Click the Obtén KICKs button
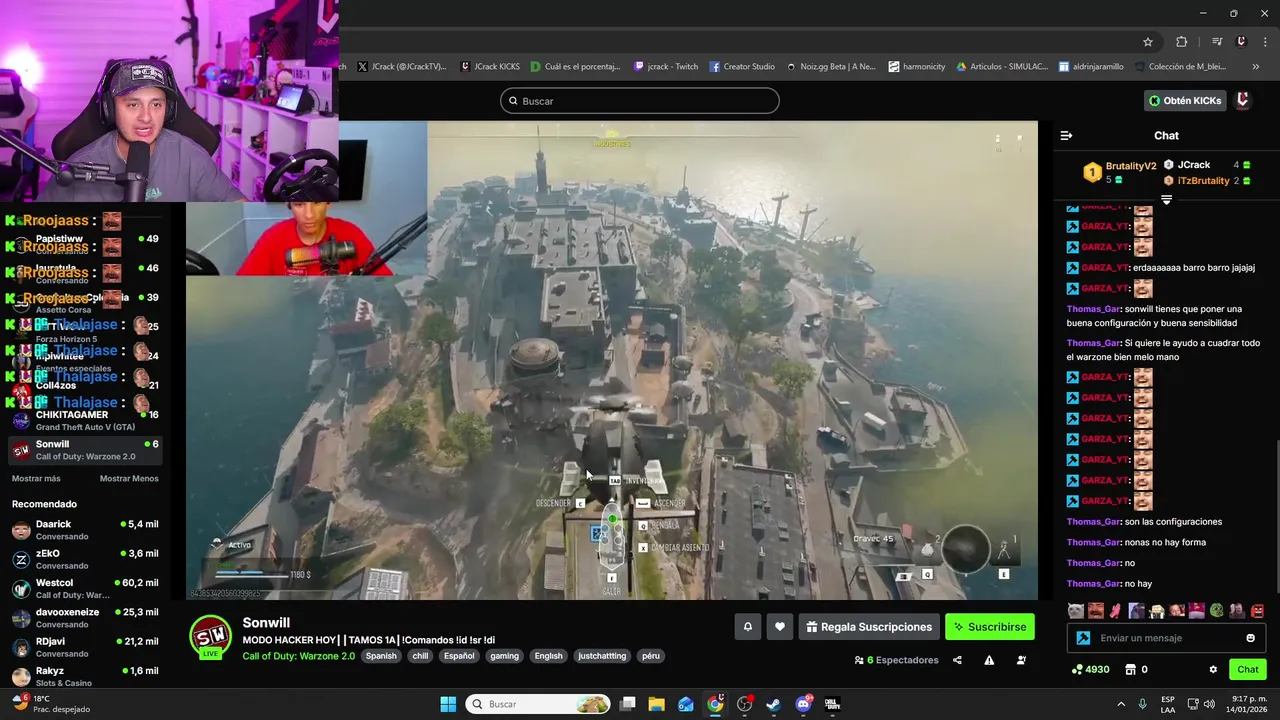The height and width of the screenshot is (720, 1280). point(1185,101)
